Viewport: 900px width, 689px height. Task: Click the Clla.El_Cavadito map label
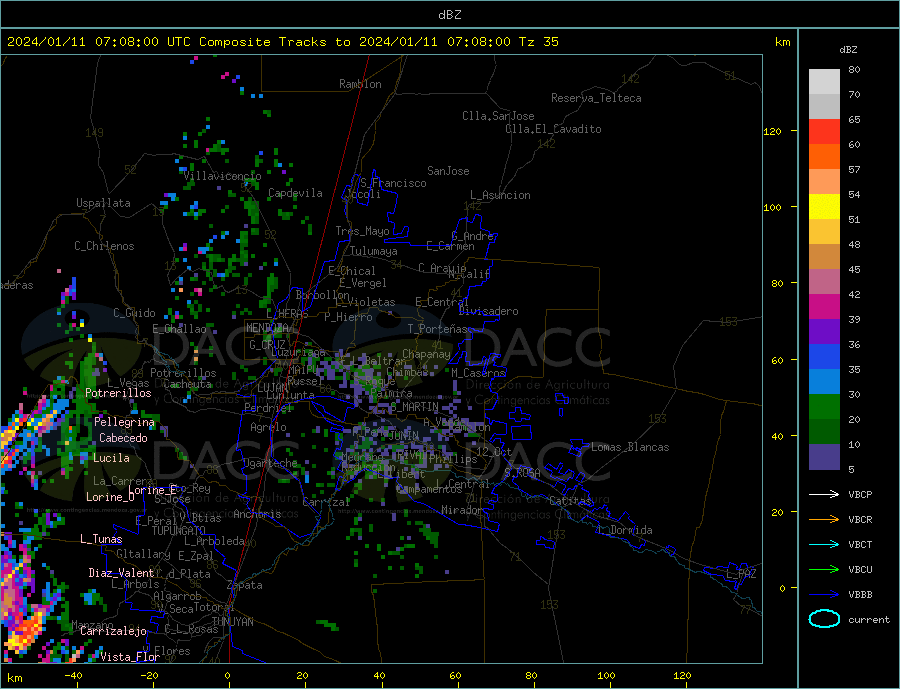point(553,129)
